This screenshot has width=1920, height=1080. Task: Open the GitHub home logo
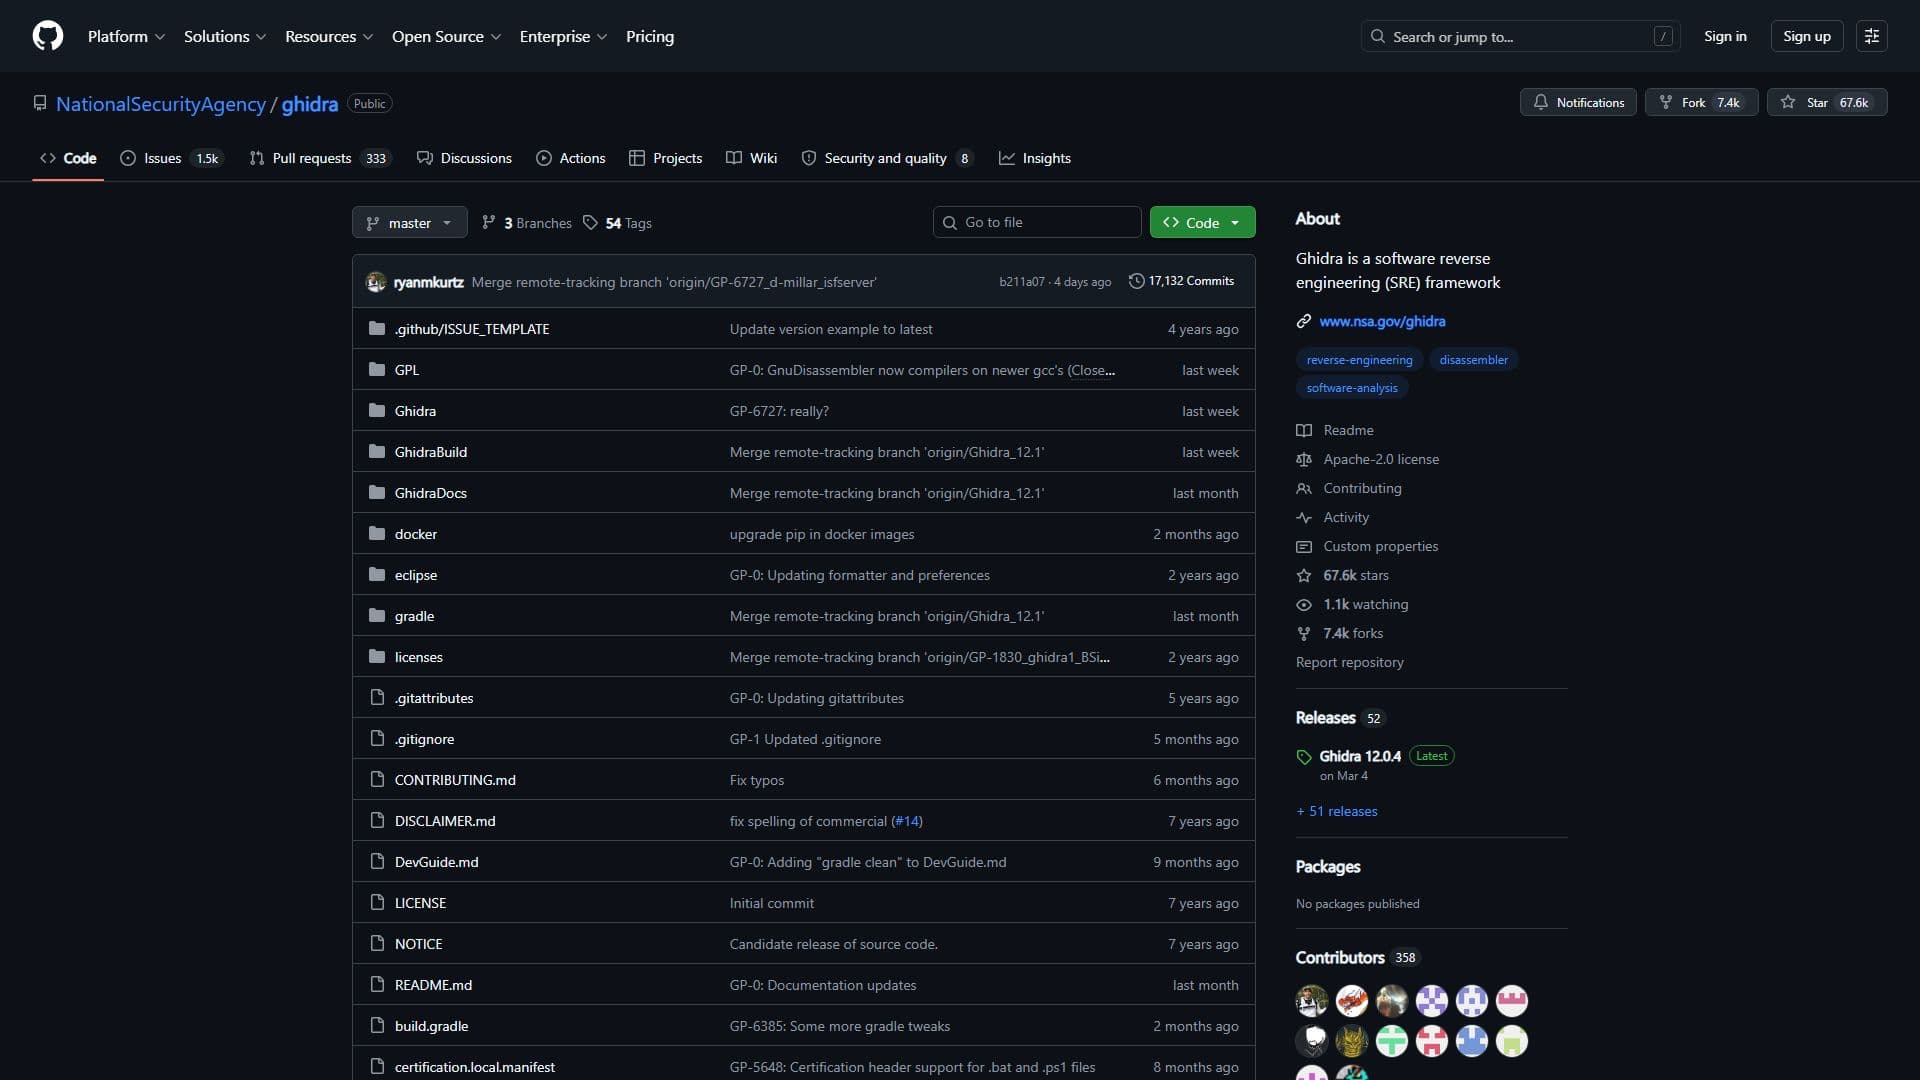point(48,36)
